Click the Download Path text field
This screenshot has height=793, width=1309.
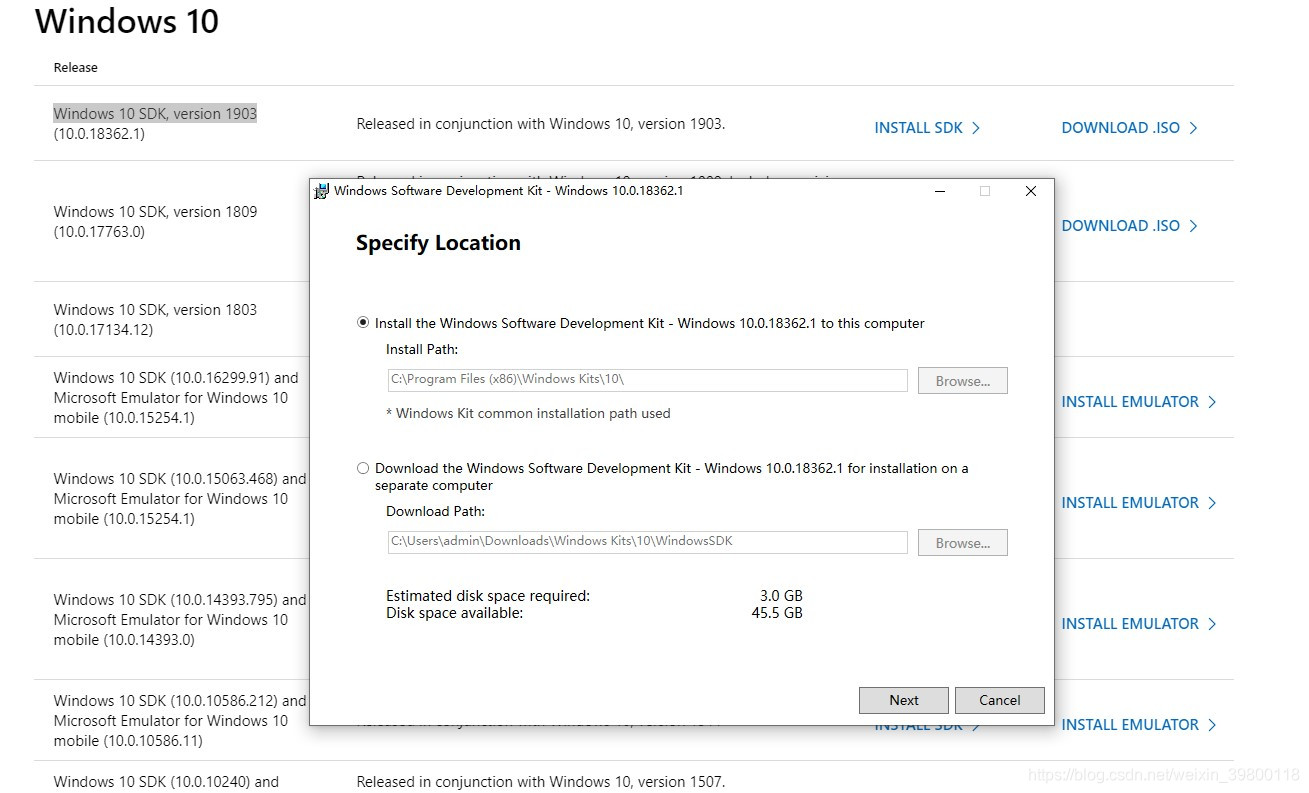[x=647, y=542]
